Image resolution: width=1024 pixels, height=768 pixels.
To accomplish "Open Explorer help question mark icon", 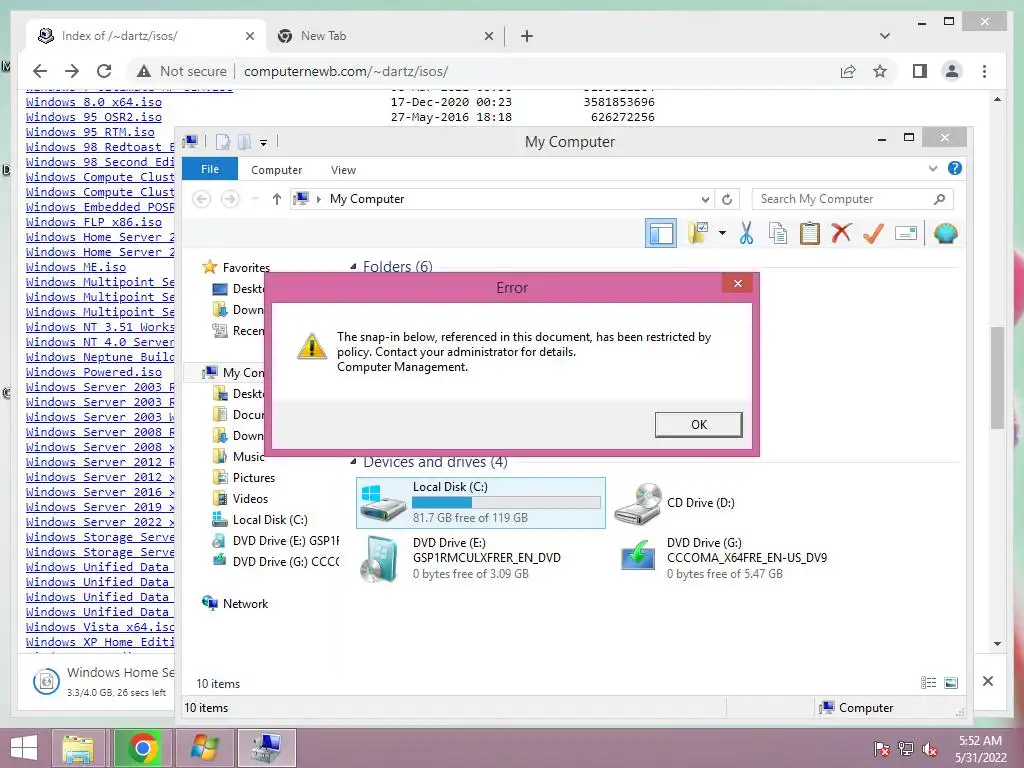I will click(955, 168).
